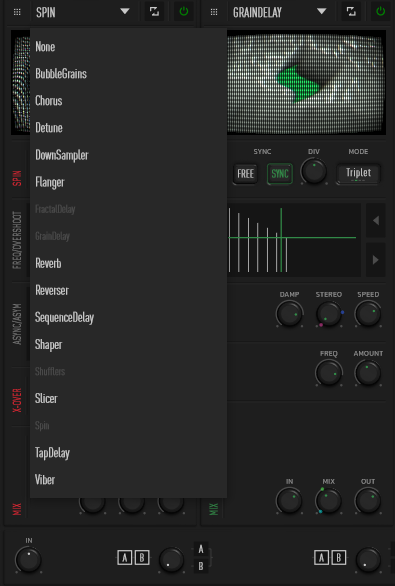Open the SPIN effect selector dropdown arrow
The width and height of the screenshot is (395, 586).
click(x=125, y=12)
